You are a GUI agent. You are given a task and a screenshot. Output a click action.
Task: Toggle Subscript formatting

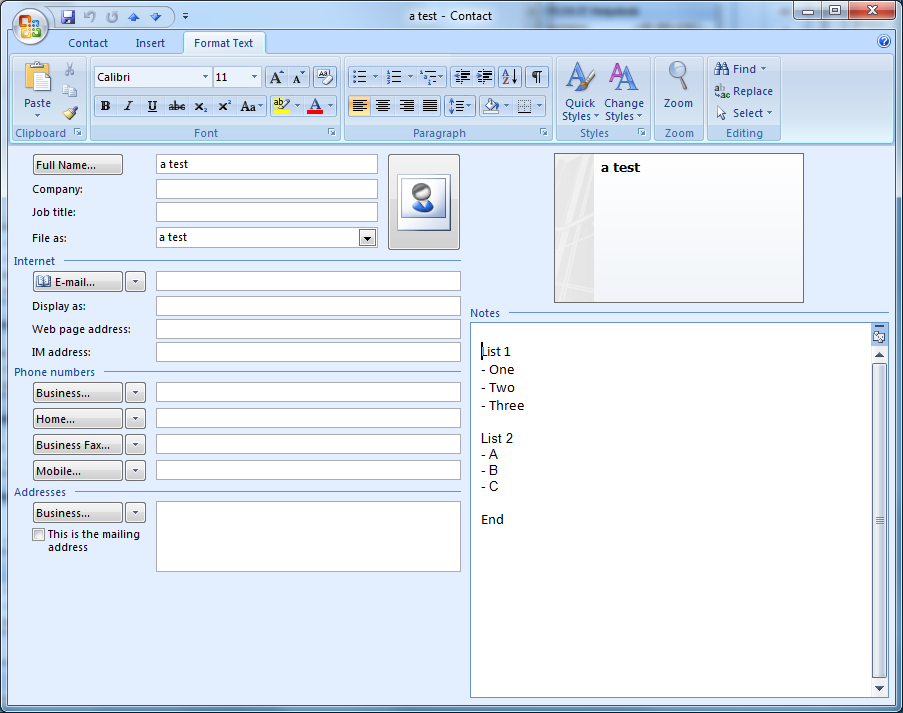(200, 106)
